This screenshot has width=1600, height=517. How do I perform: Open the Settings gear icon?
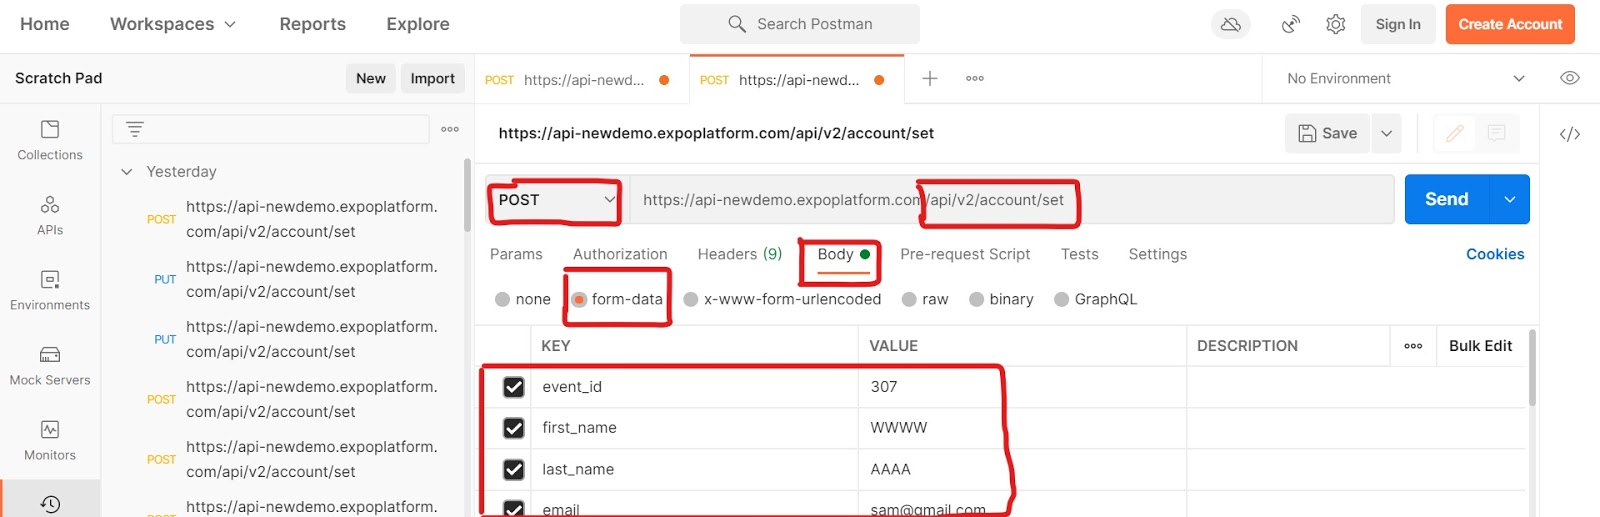[1336, 24]
